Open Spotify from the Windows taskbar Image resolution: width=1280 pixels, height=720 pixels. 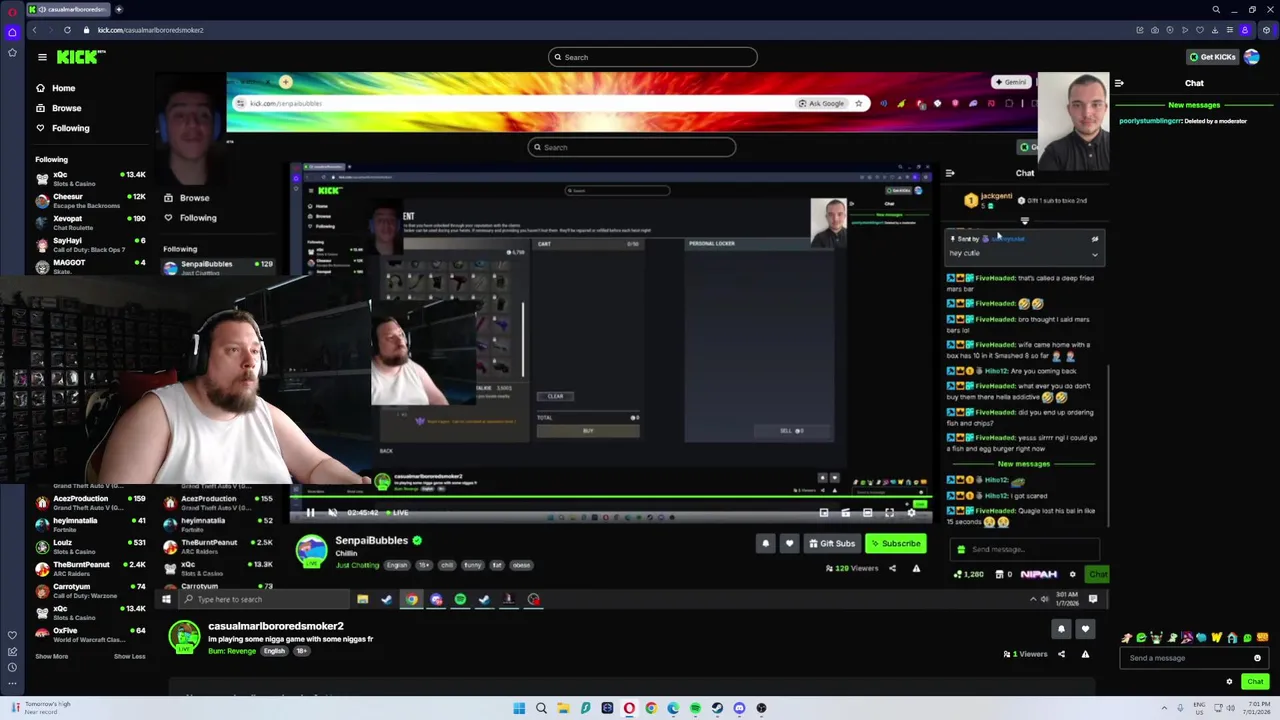coord(695,708)
